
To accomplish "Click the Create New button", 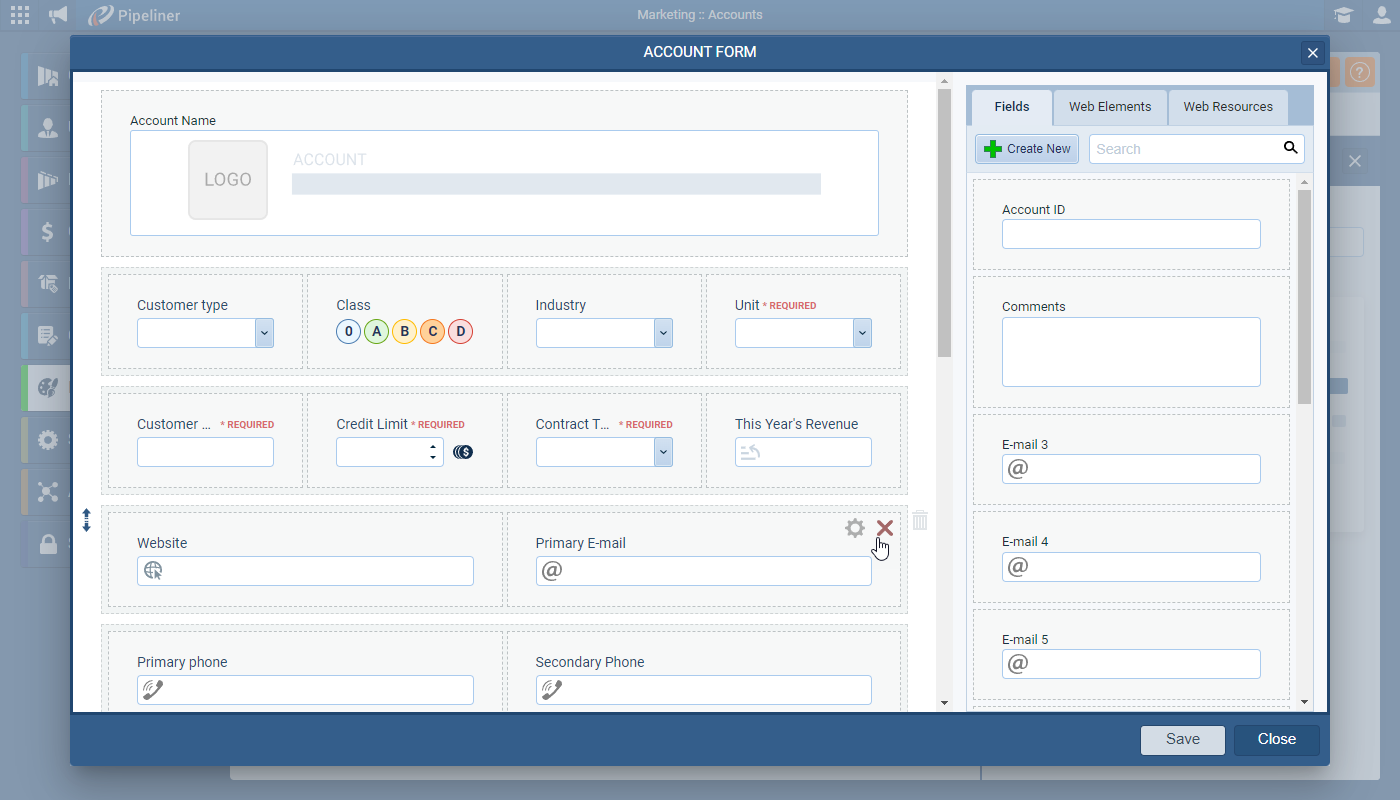I will click(1027, 149).
